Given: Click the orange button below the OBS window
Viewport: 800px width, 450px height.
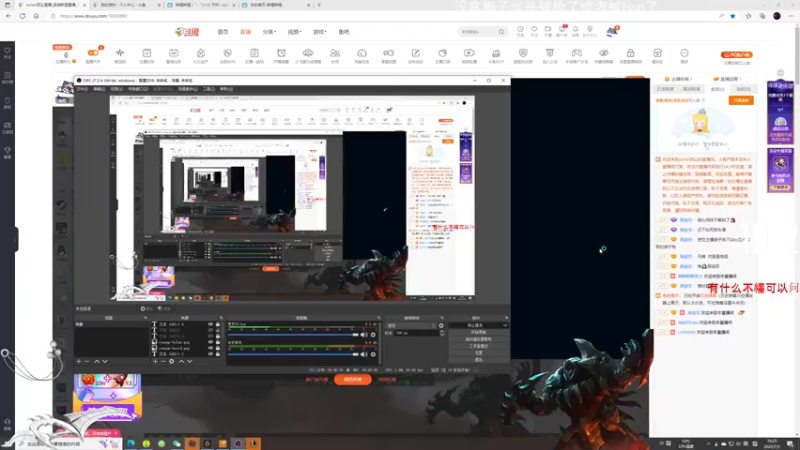Looking at the screenshot, I should tap(353, 380).
